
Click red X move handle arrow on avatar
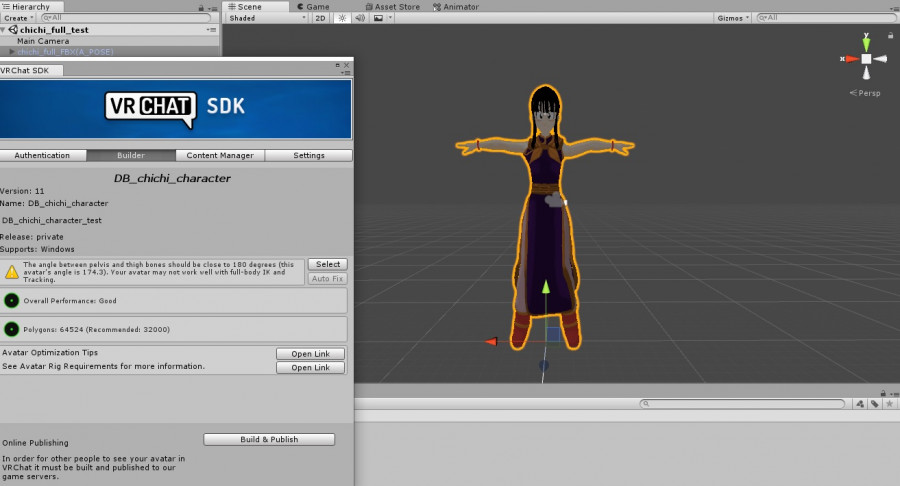491,341
